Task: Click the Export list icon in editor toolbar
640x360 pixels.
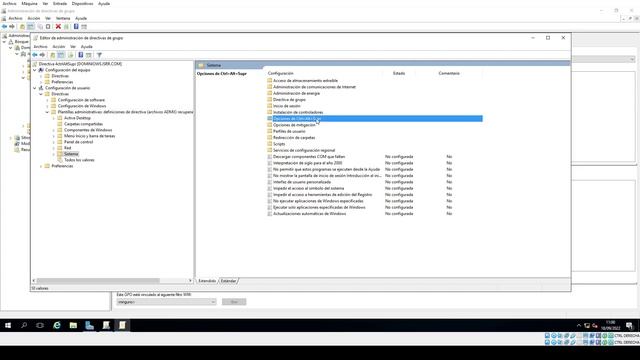Action: (71, 55)
